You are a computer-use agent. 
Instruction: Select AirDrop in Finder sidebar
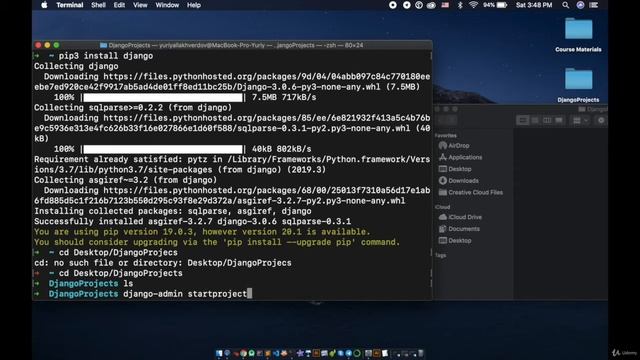(x=454, y=146)
